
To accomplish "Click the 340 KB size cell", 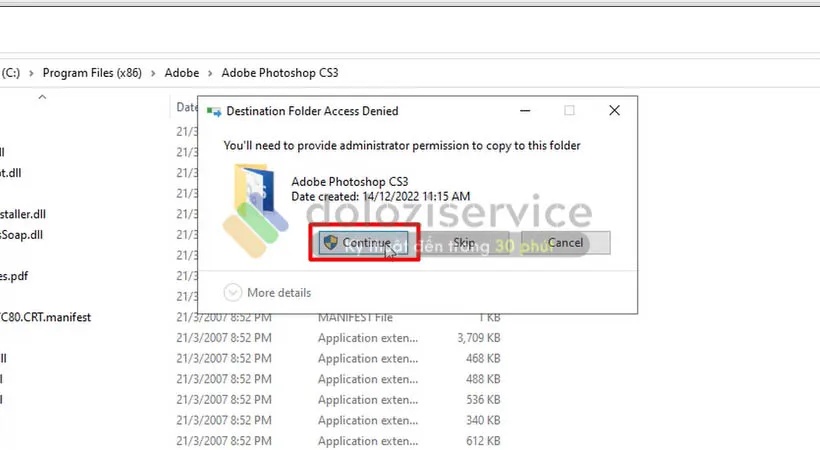I will 483,420.
